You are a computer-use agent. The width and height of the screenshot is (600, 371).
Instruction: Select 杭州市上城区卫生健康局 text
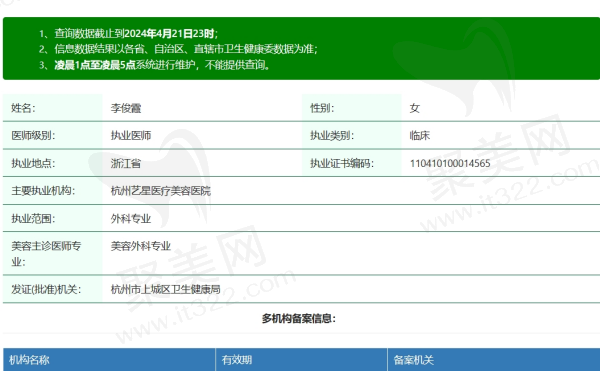166,289
